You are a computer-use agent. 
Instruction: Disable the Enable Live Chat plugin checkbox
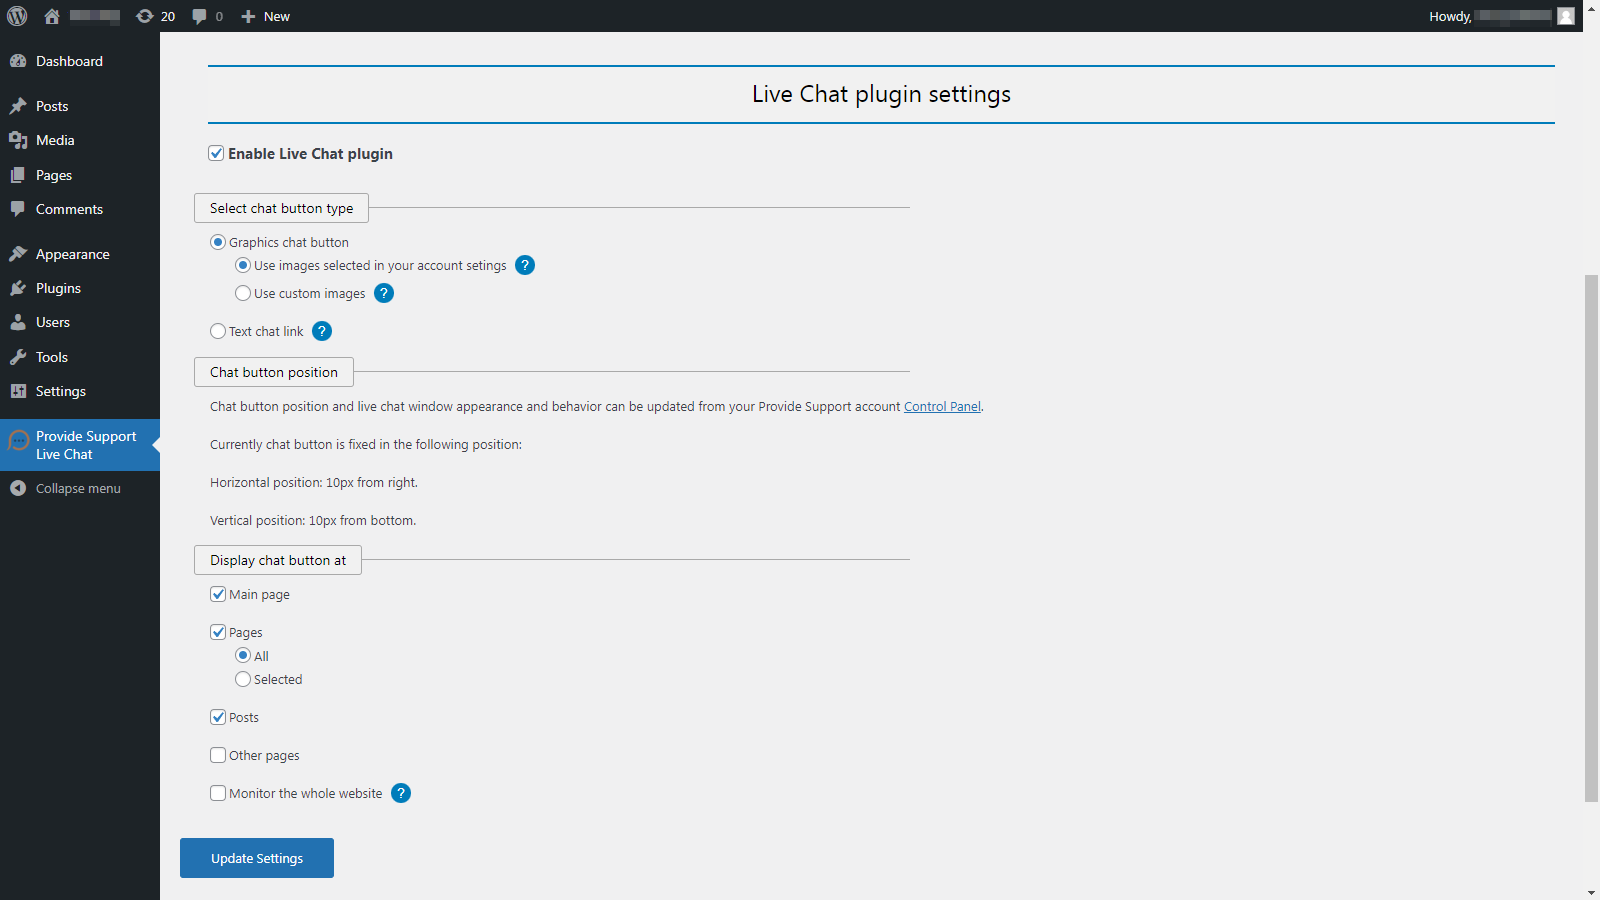(216, 153)
